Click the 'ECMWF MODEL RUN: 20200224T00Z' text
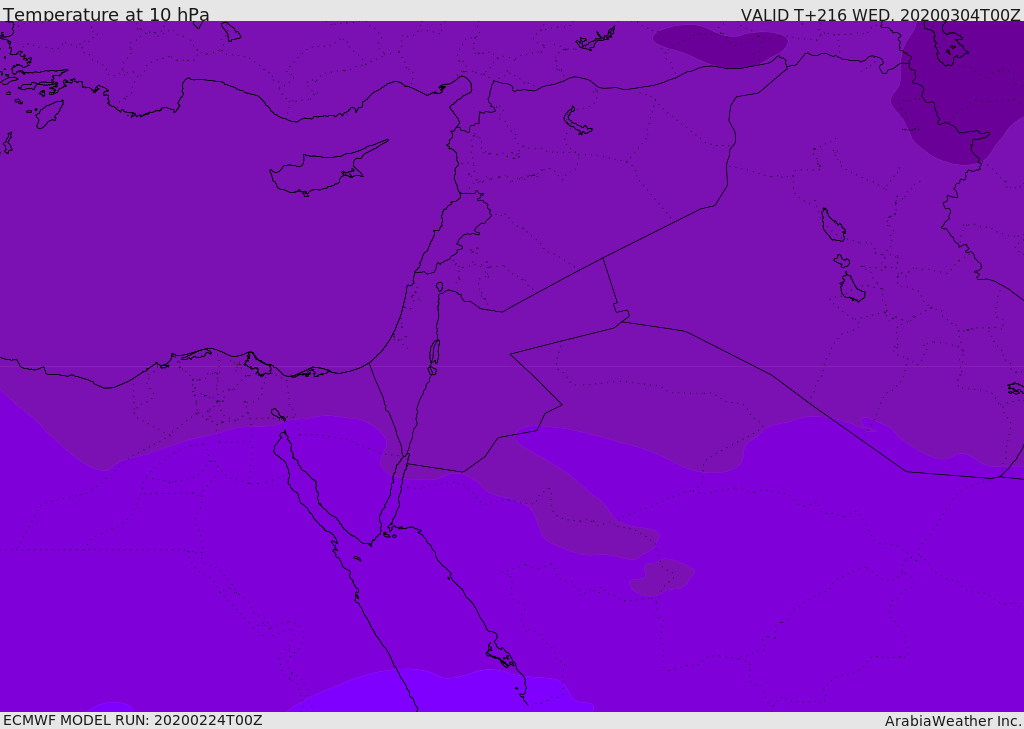 click(x=133, y=720)
